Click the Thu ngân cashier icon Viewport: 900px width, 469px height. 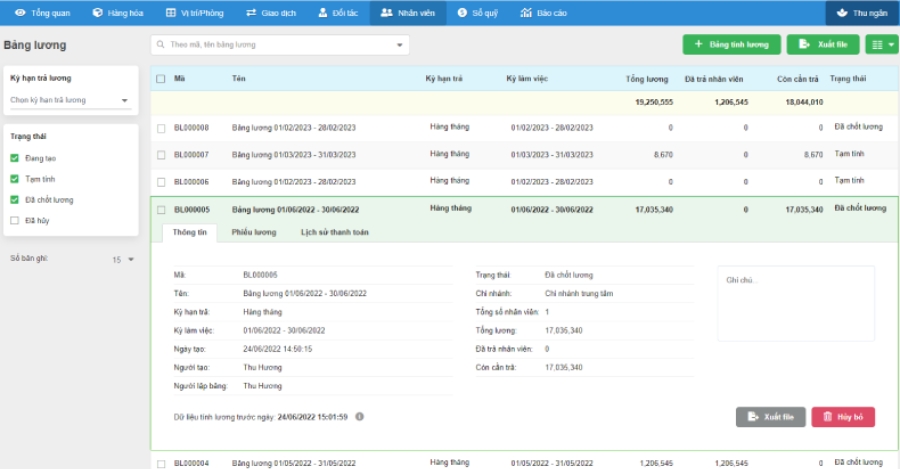(842, 13)
